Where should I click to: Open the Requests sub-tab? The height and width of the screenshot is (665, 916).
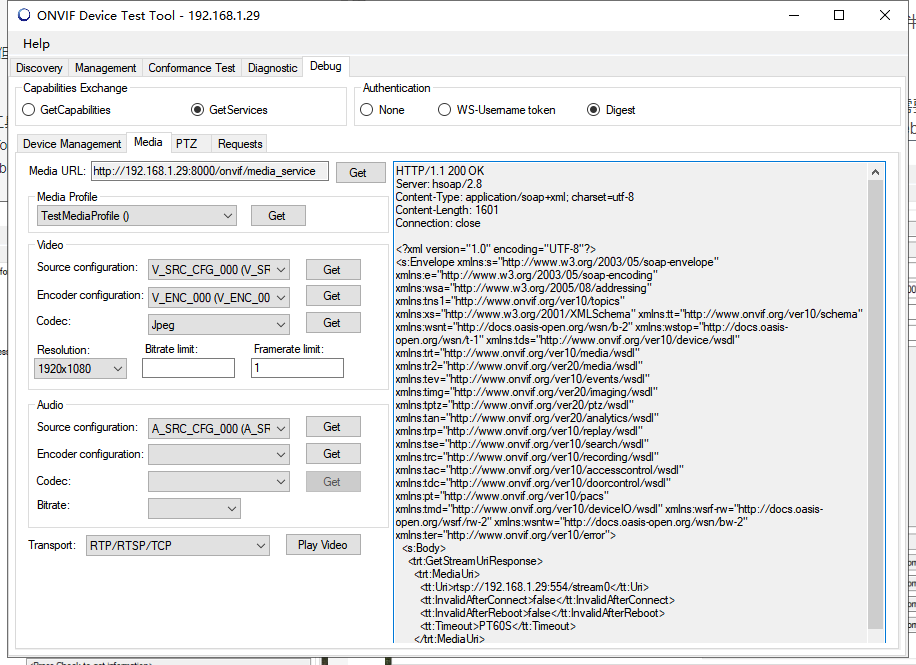[240, 144]
